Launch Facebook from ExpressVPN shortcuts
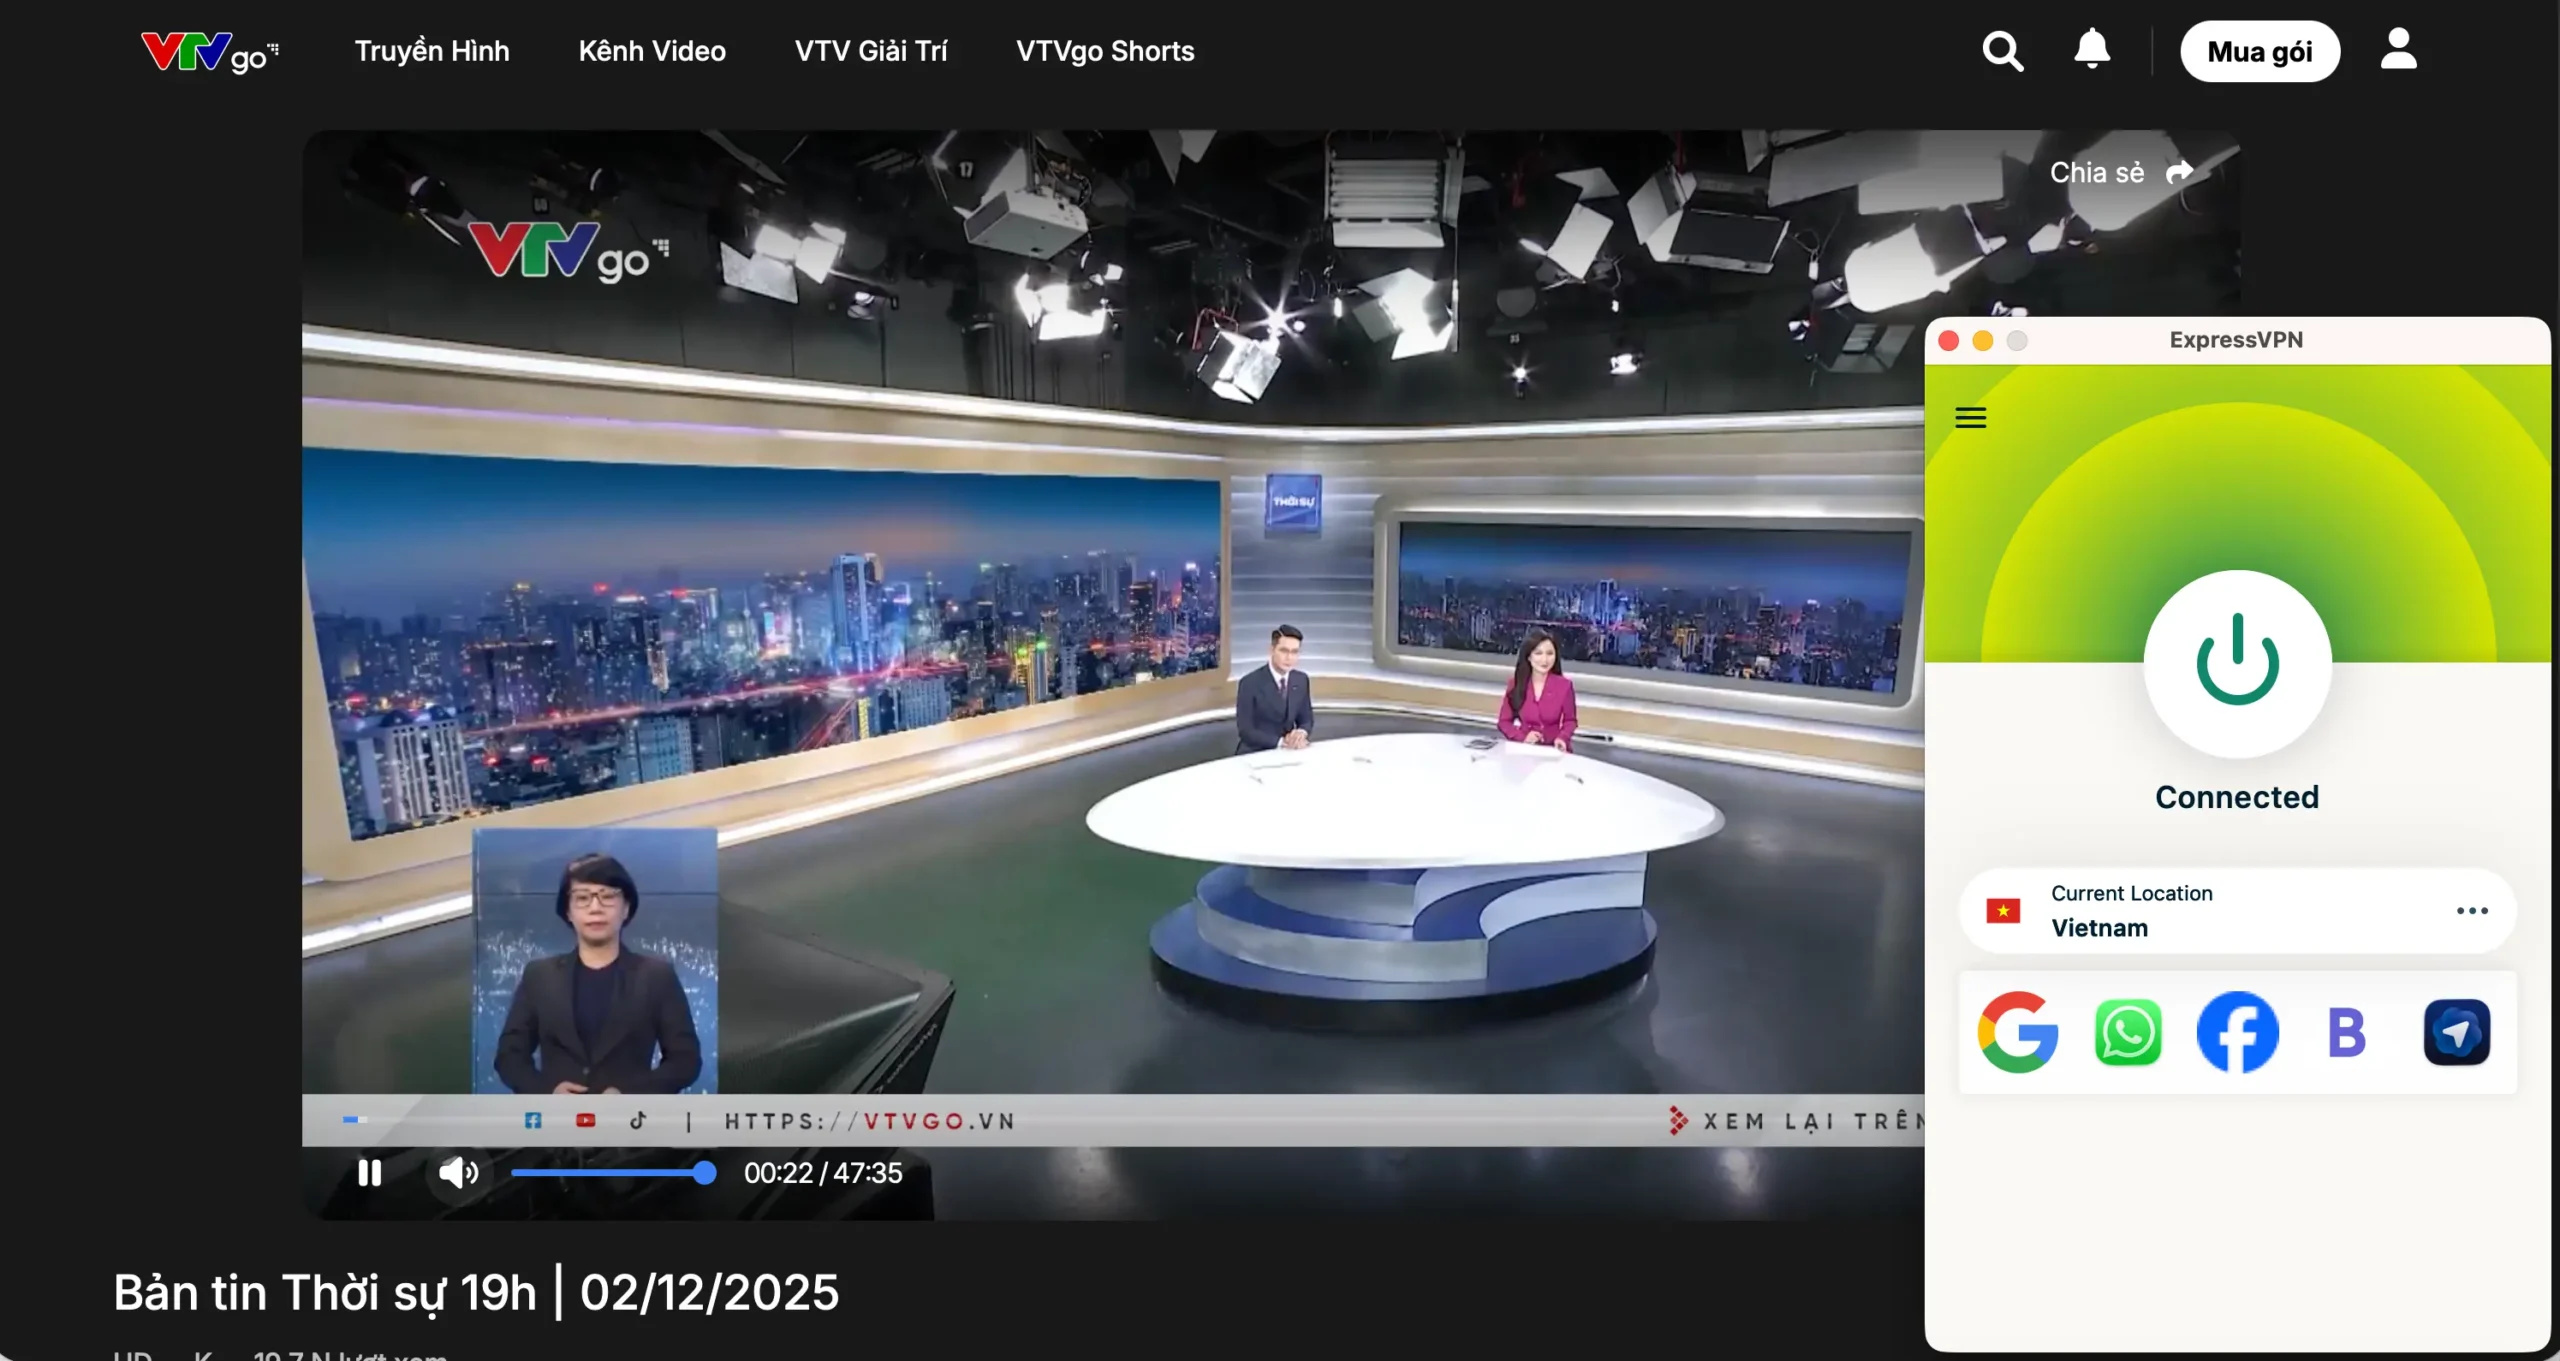 point(2239,1032)
